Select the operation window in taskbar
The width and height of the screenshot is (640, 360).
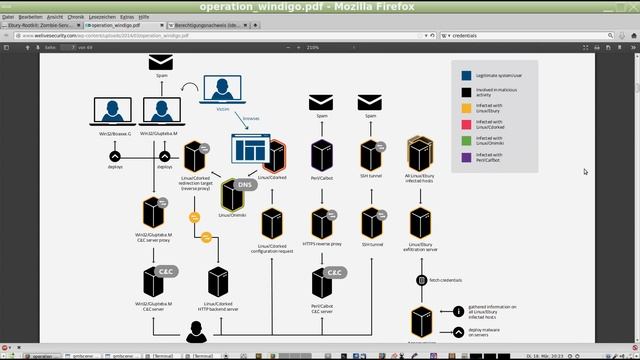pos(41,356)
